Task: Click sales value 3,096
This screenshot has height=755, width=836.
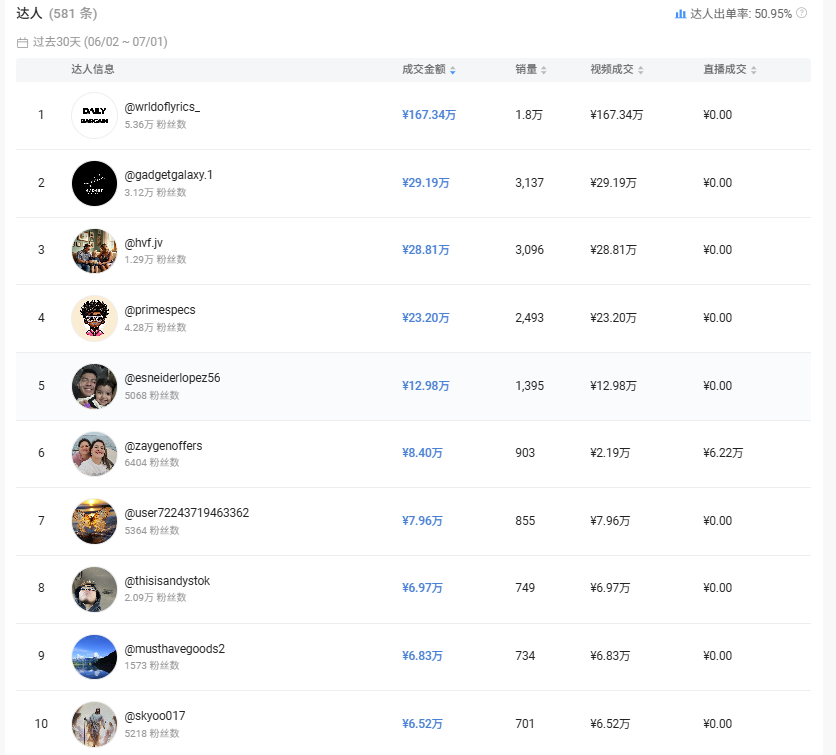Action: click(x=529, y=250)
